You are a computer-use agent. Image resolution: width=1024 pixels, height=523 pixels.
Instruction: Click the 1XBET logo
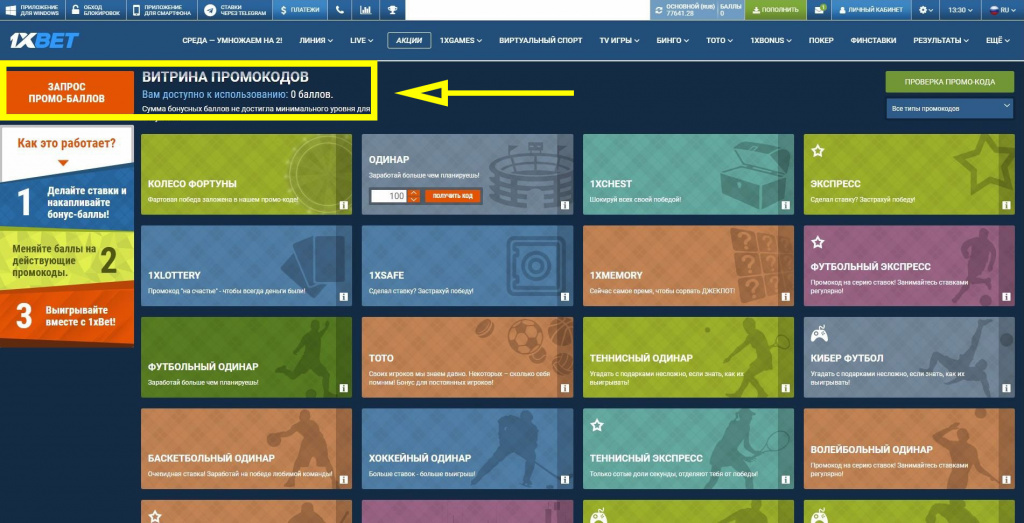coord(44,40)
